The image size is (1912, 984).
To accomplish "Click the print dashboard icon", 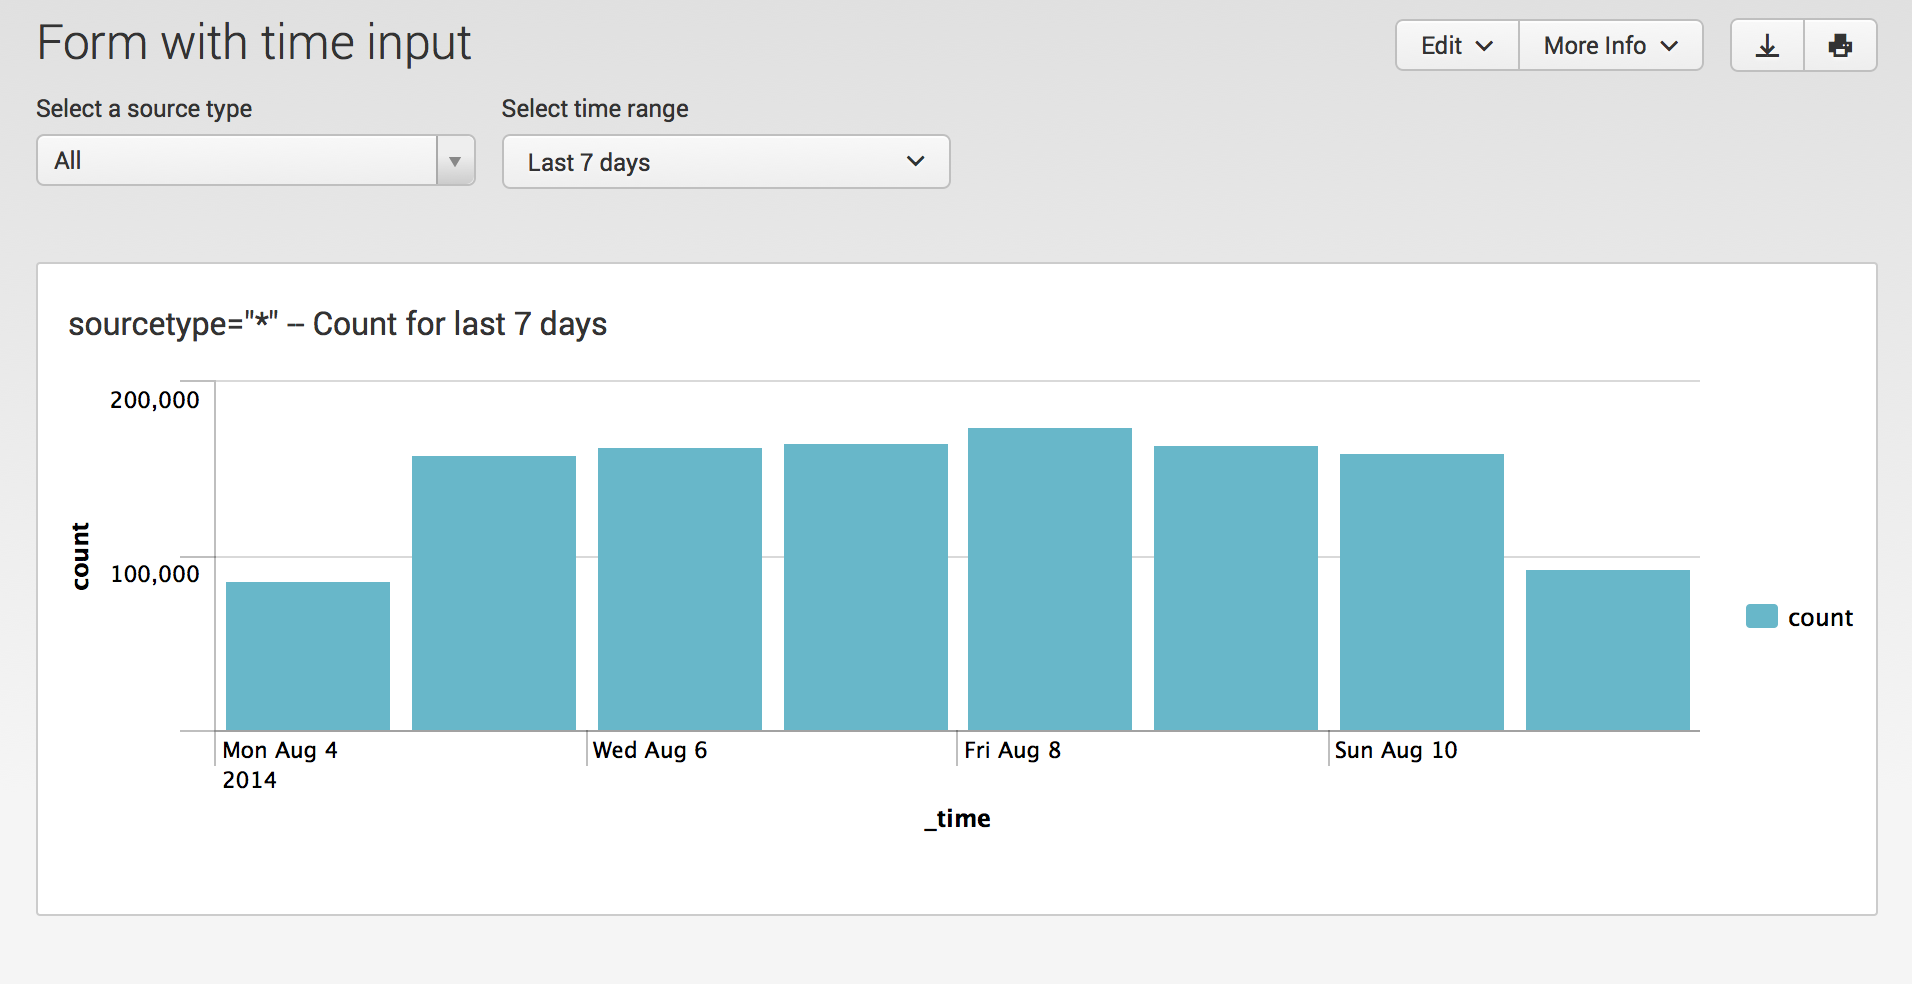I will point(1840,46).
